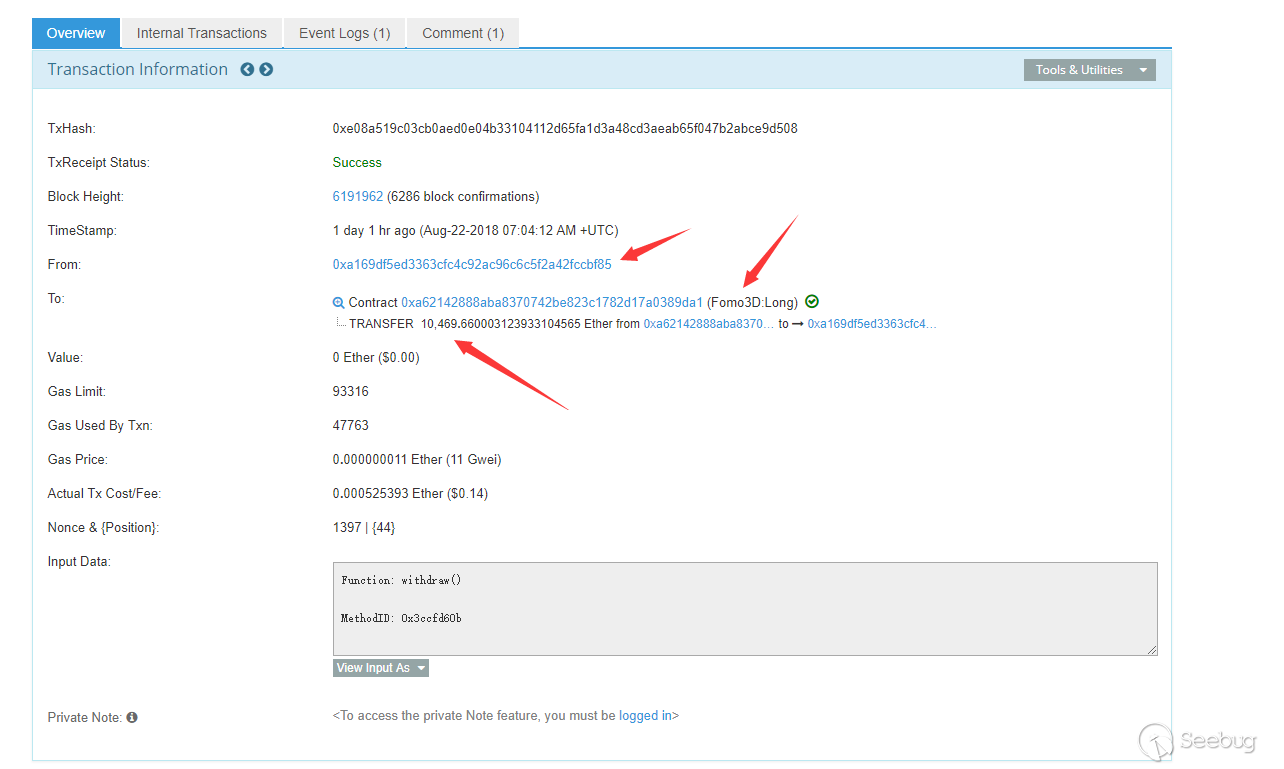
Task: Click the Gas Used By Txn: label
Action: [101, 426]
